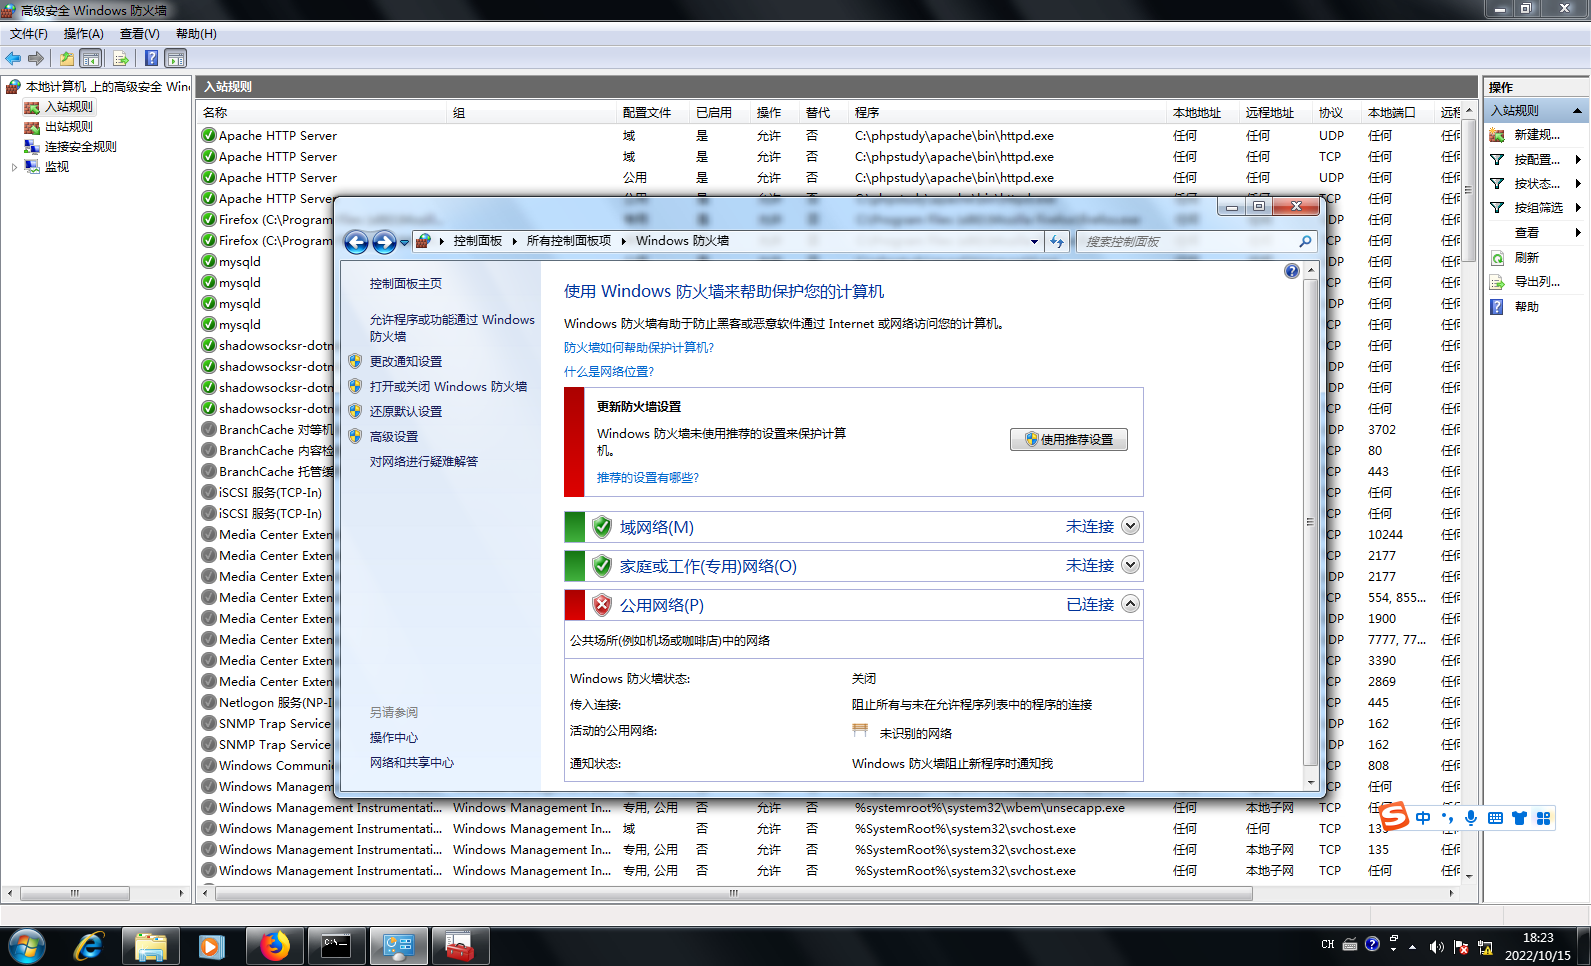This screenshot has height=966, width=1591.
Task: Click the blue help question toolbar icon
Action: tap(152, 58)
